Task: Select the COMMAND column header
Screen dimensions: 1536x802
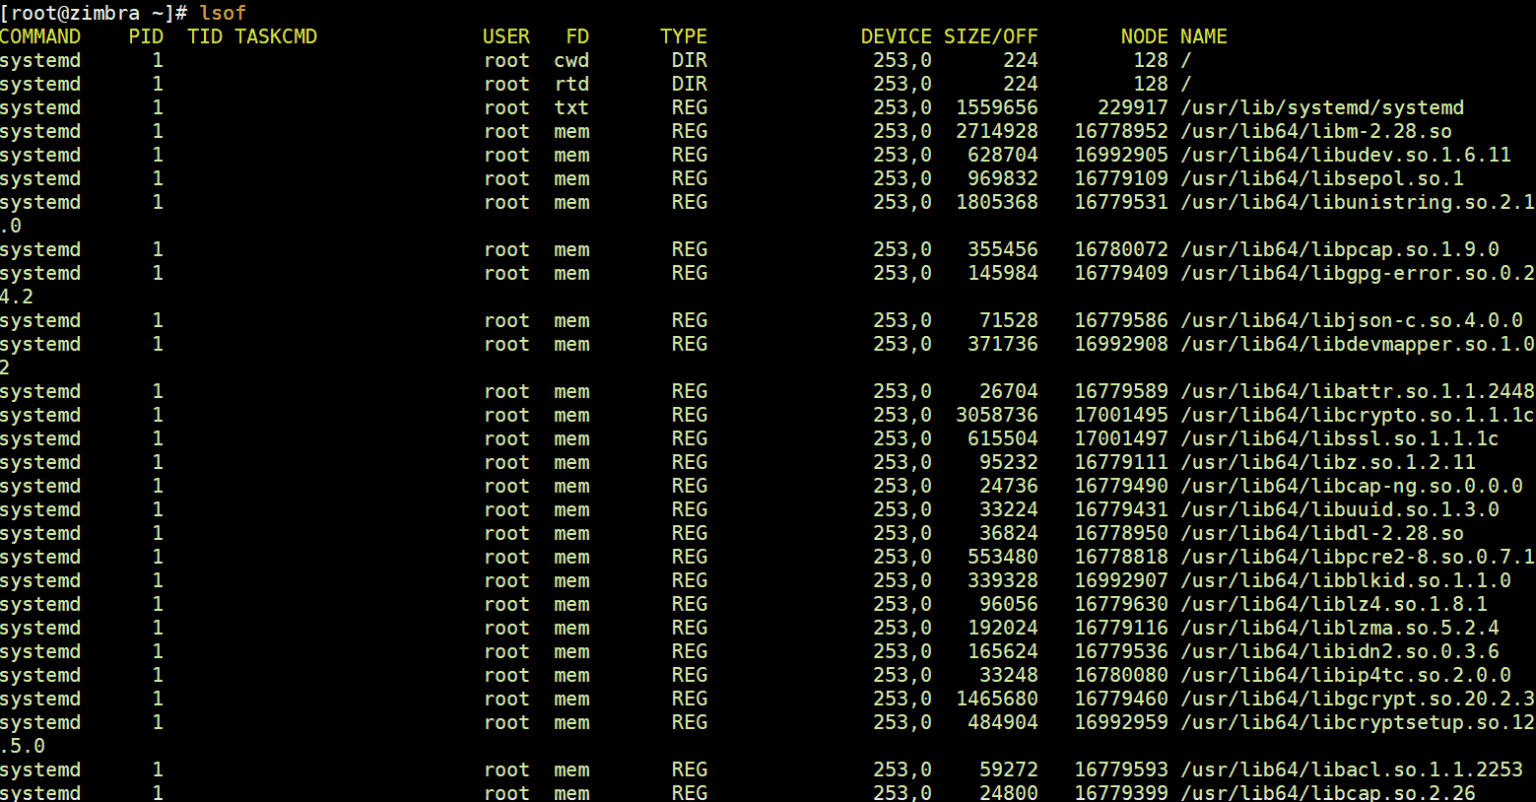Action: 40,36
